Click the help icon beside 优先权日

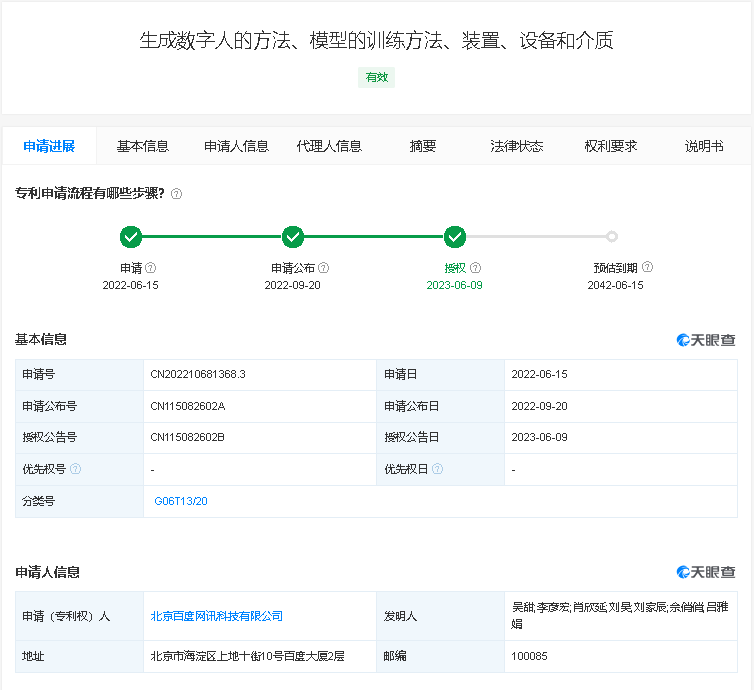(x=437, y=469)
